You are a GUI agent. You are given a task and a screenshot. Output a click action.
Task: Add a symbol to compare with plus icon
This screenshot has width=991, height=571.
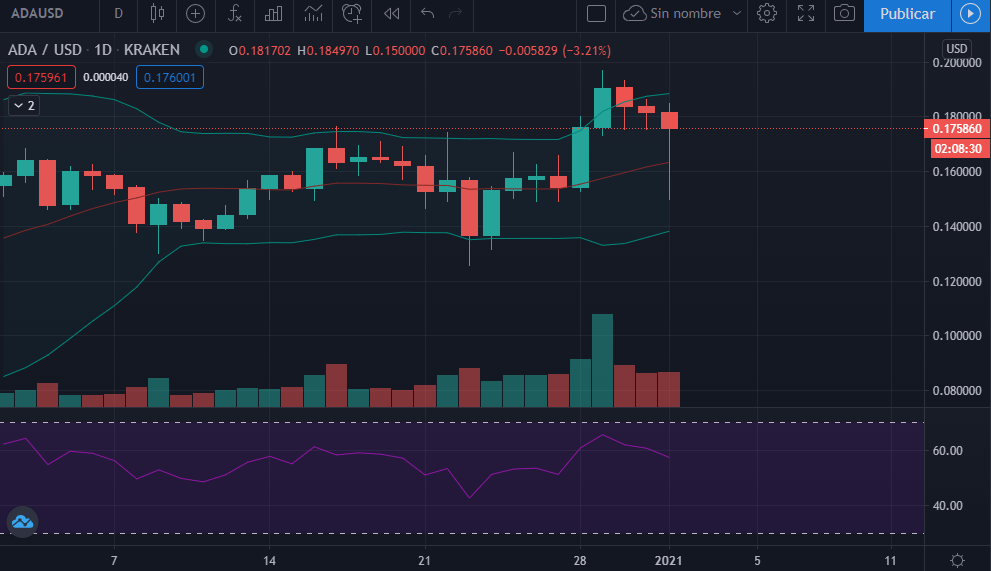(195, 13)
